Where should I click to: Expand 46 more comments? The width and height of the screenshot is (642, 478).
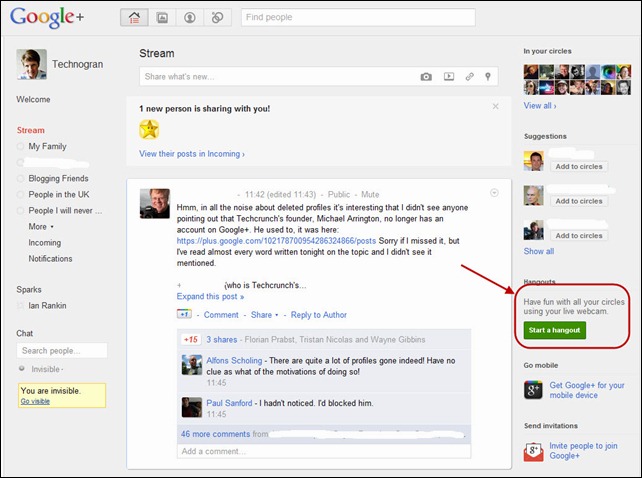click(x=215, y=434)
